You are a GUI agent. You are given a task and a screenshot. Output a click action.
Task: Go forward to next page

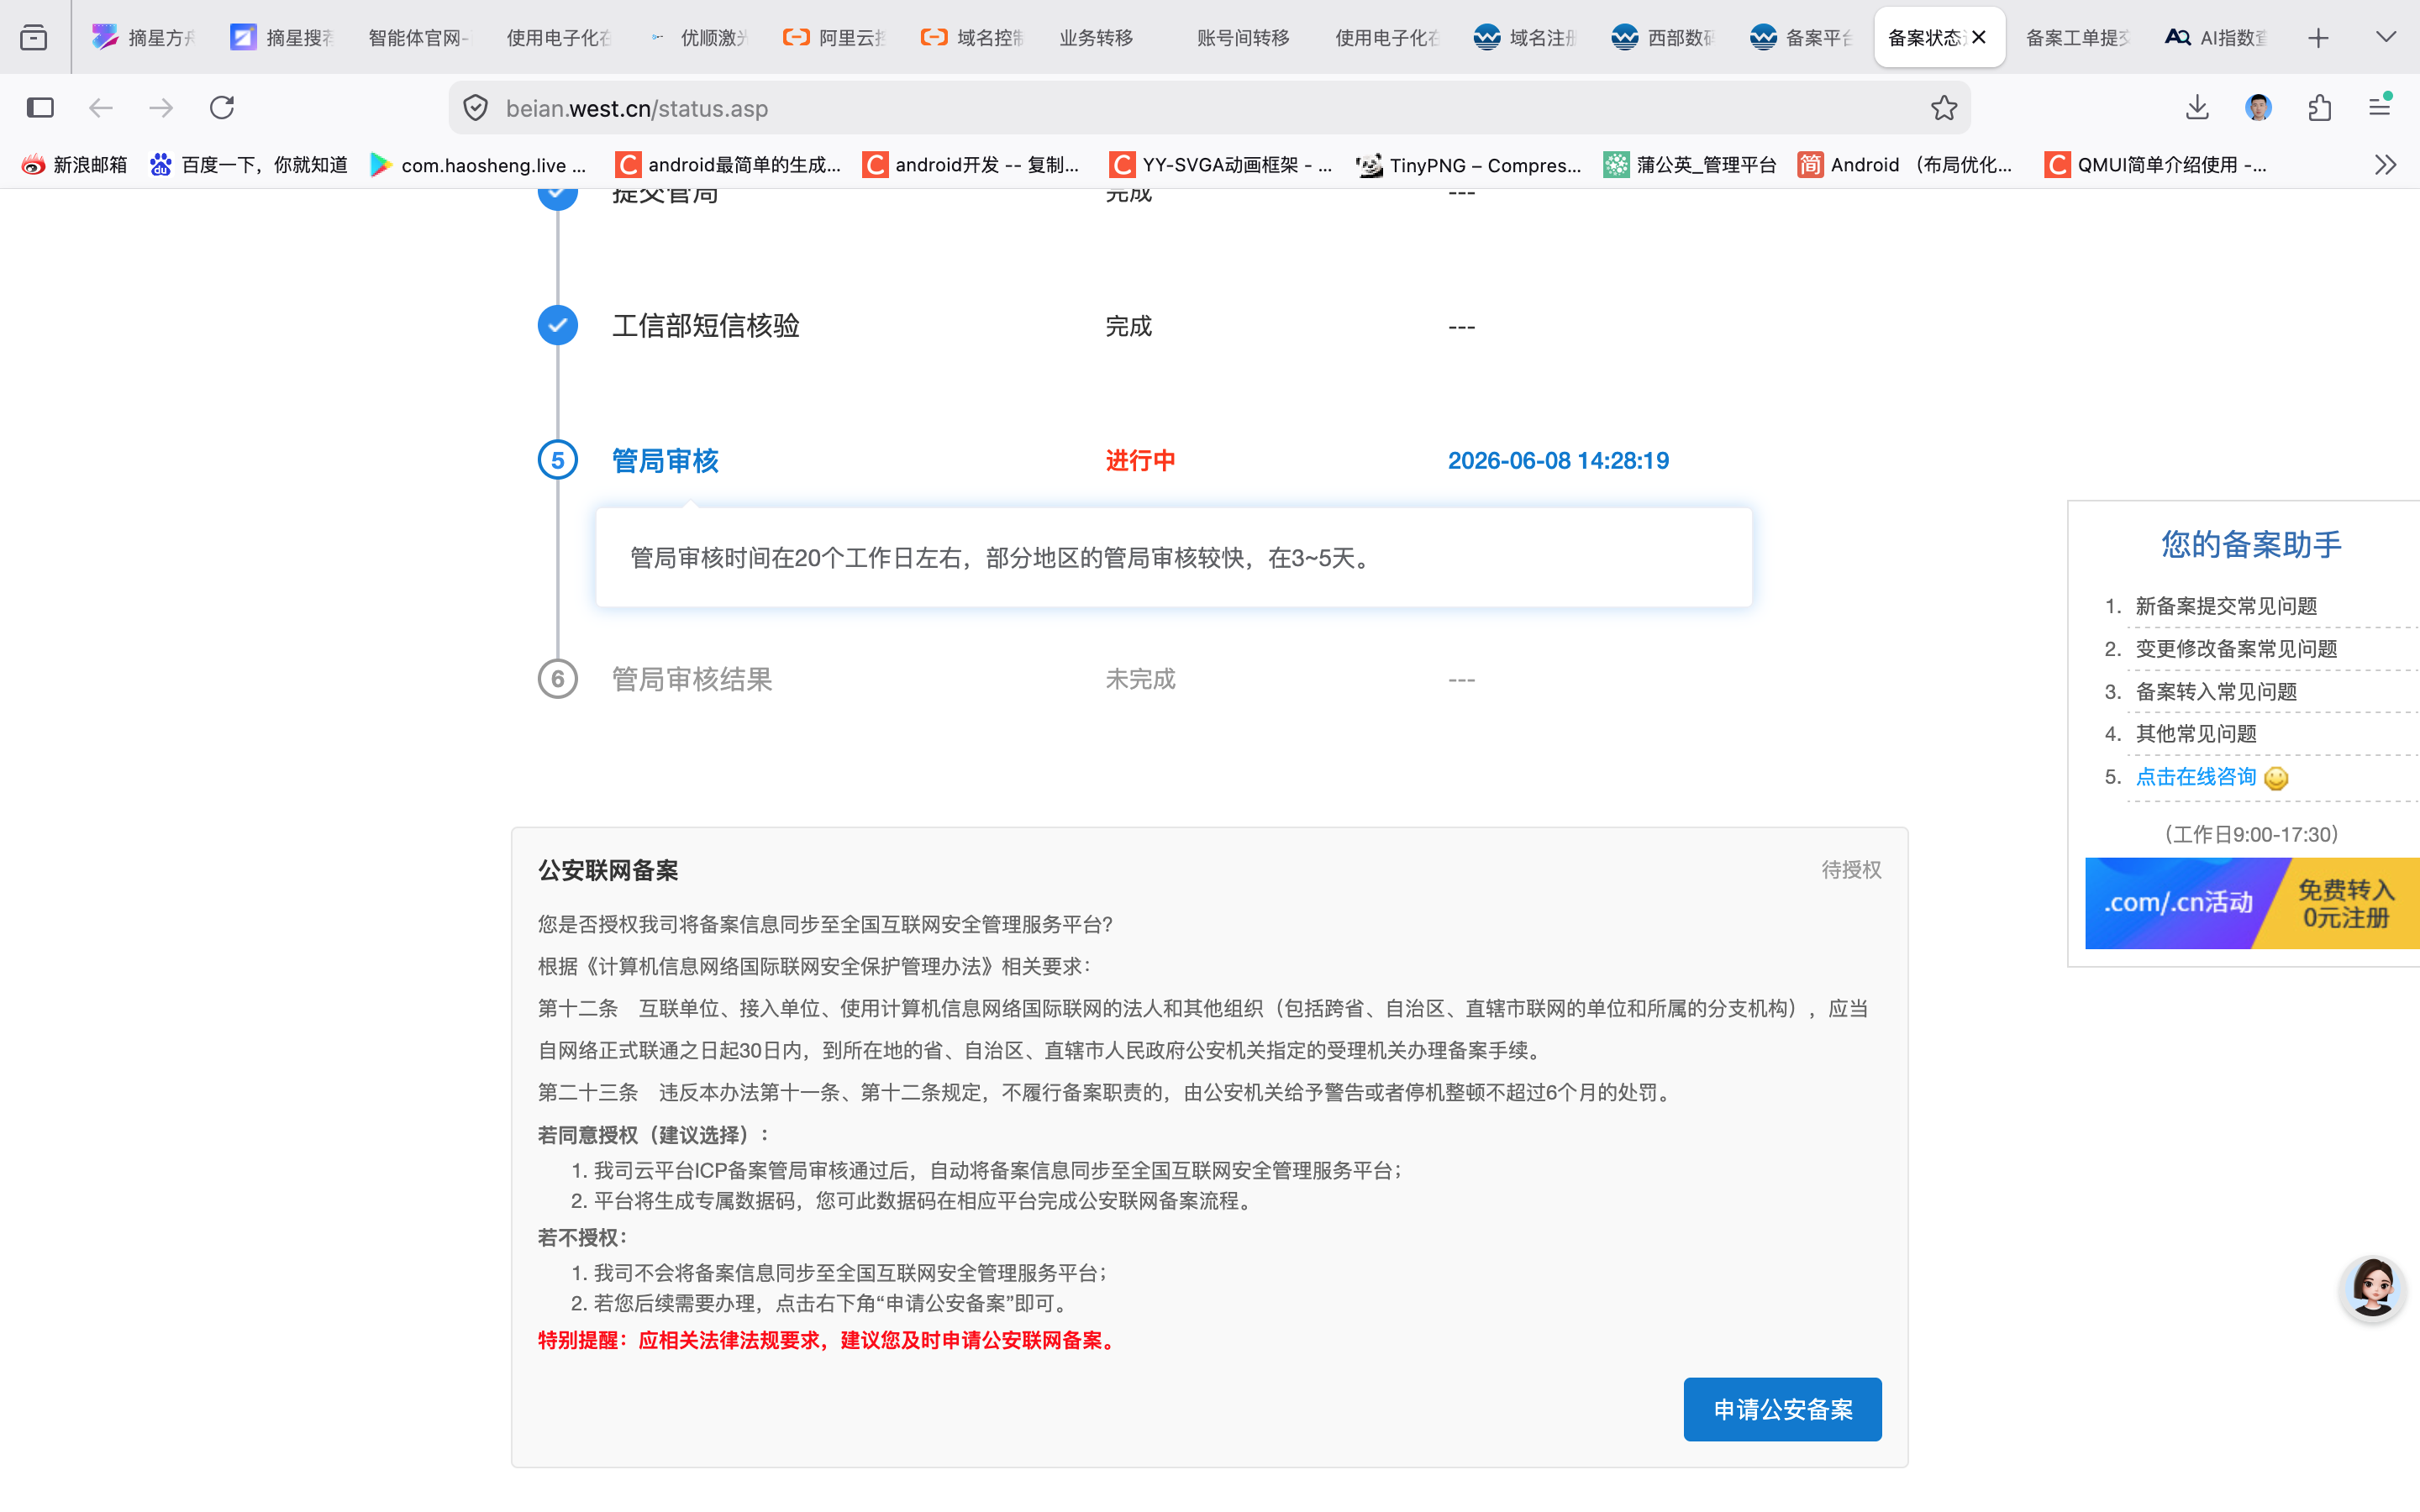(161, 108)
